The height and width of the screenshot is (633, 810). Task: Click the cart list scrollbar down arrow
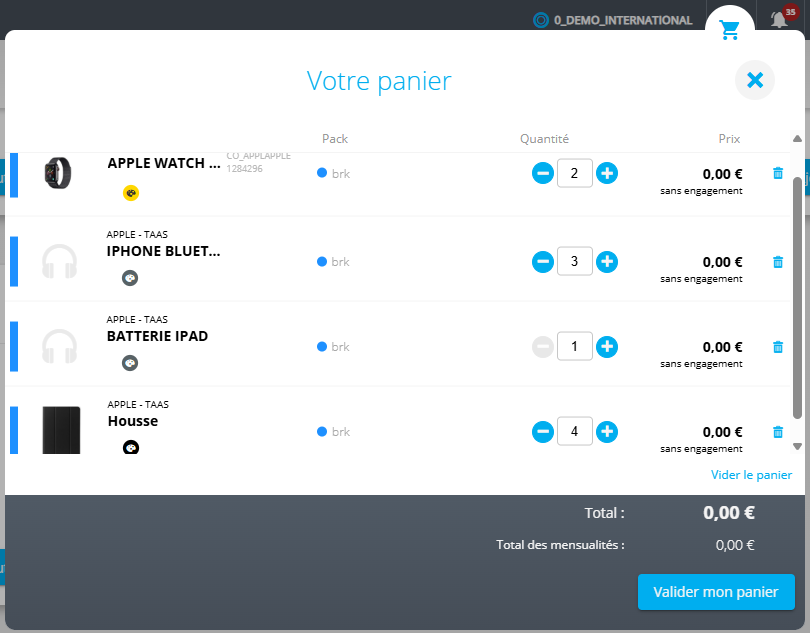pyautogui.click(x=797, y=446)
